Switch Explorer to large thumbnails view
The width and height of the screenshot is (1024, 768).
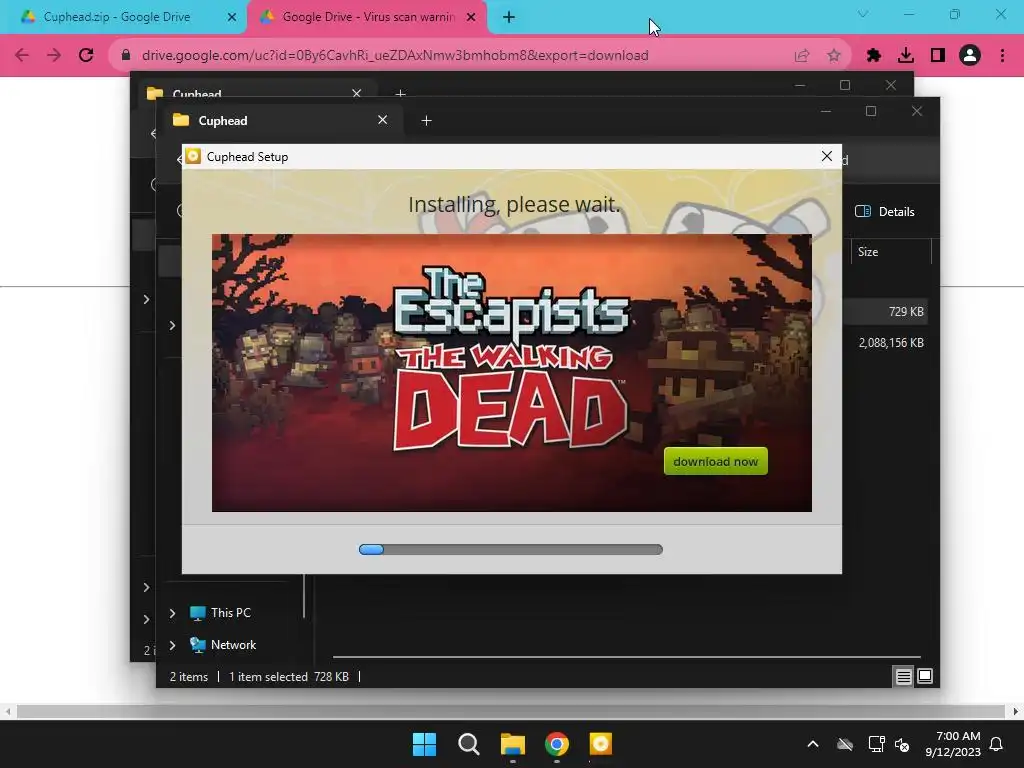click(x=925, y=676)
